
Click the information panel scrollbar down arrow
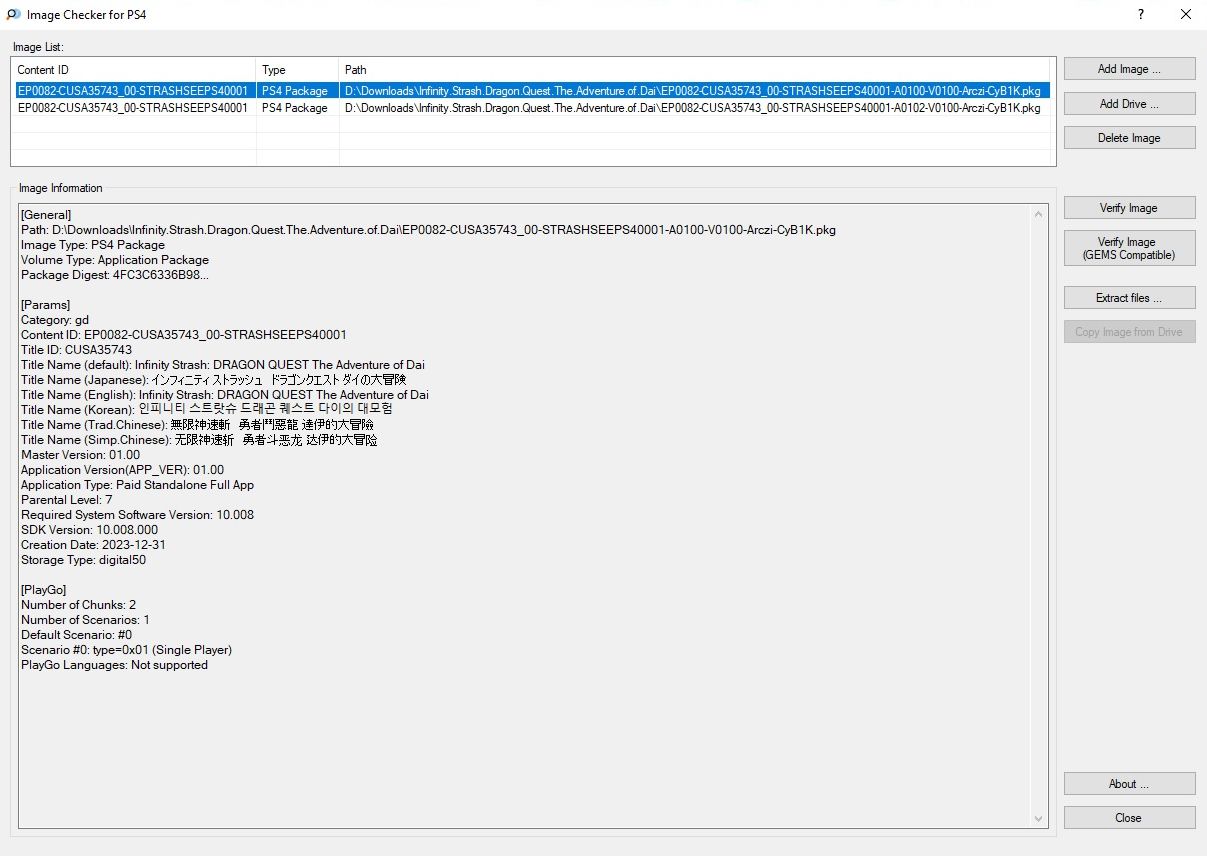[1039, 819]
